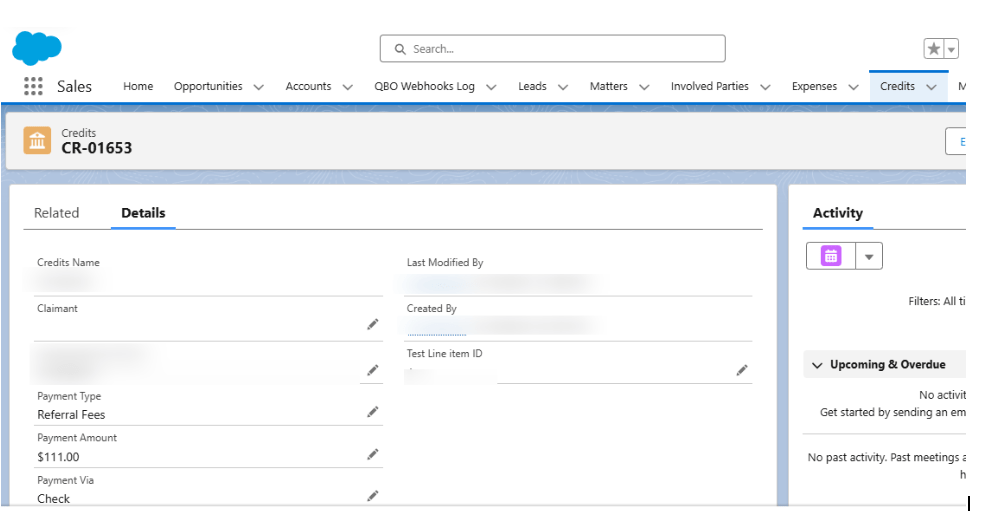1003x511 pixels.
Task: Expand the QBO Webhooks Log chevron
Action: click(491, 87)
